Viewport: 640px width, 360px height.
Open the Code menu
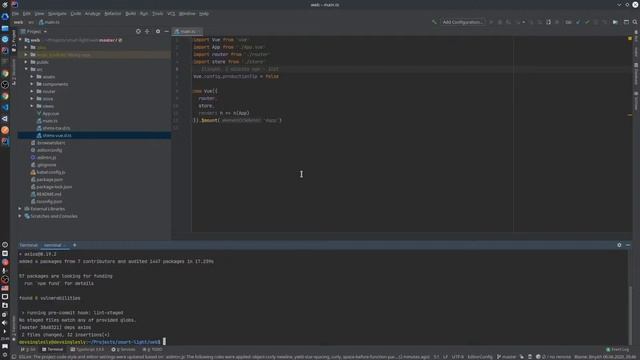click(x=76, y=13)
